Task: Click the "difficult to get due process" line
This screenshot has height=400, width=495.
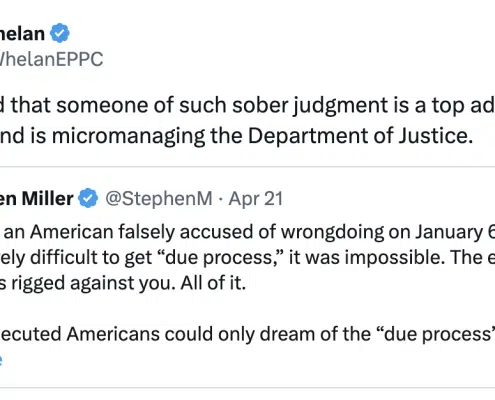Action: click(247, 257)
